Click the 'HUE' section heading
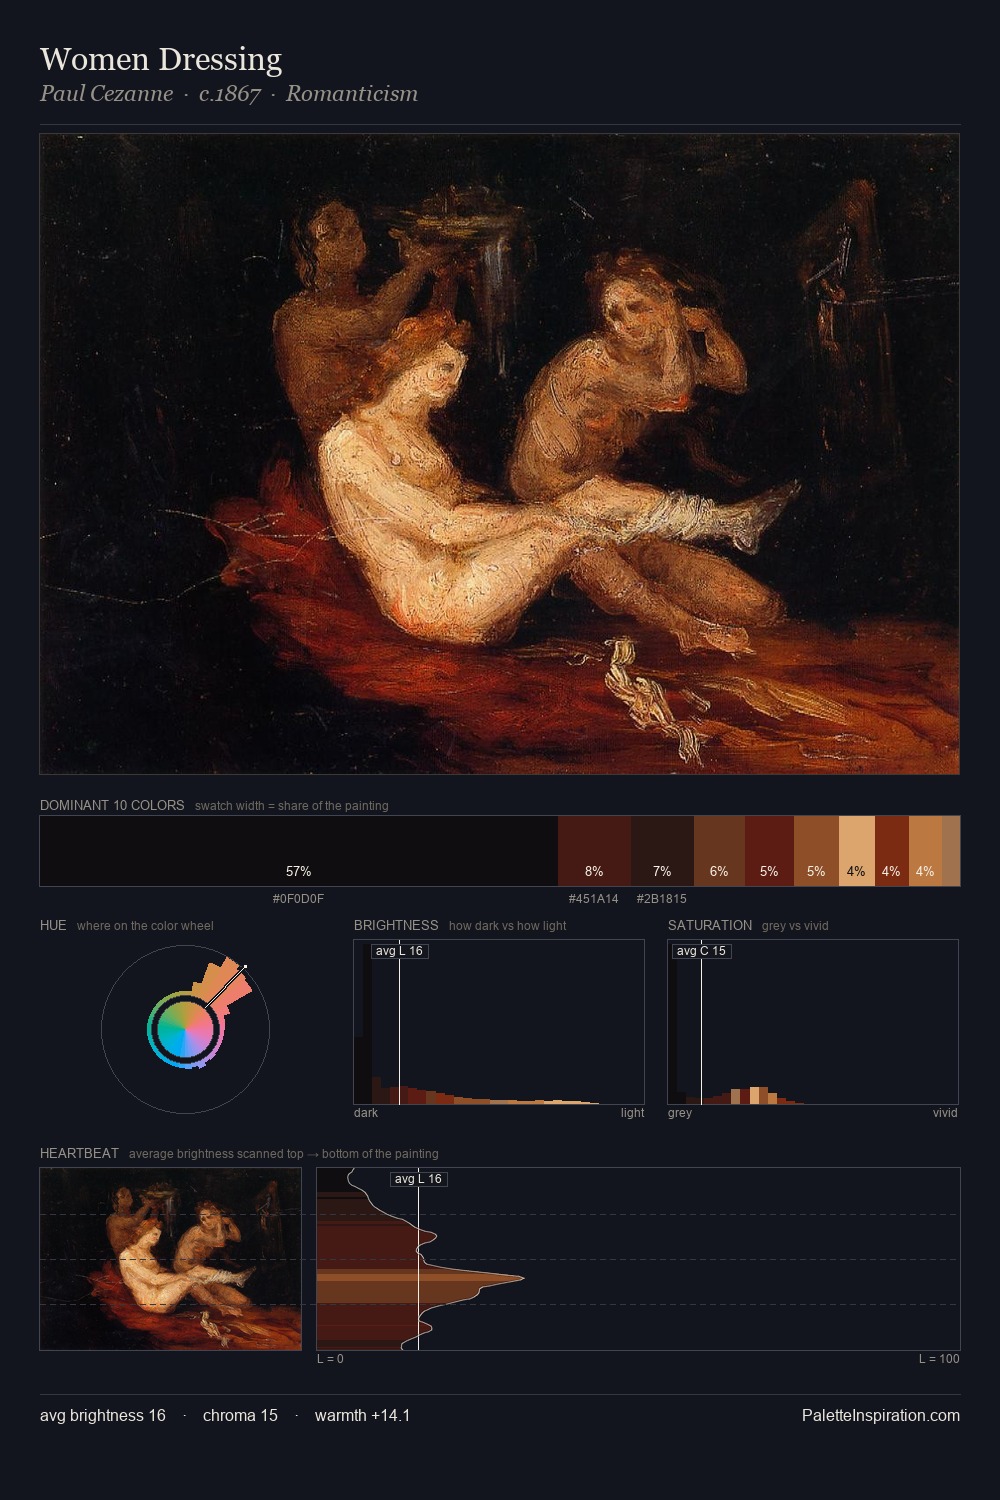 click(x=53, y=925)
